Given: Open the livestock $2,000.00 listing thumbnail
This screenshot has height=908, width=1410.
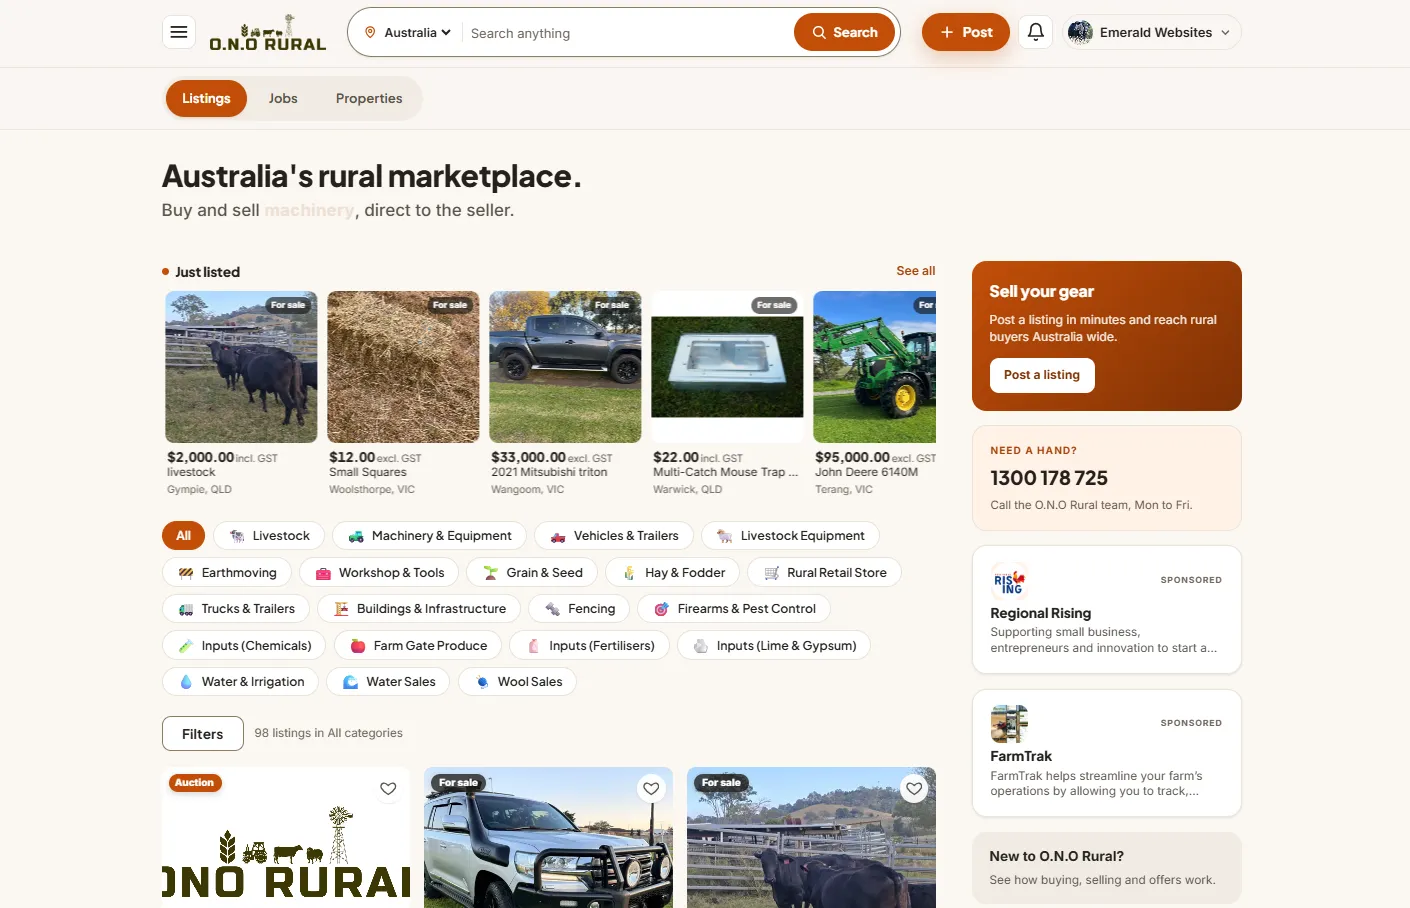Looking at the screenshot, I should [241, 367].
